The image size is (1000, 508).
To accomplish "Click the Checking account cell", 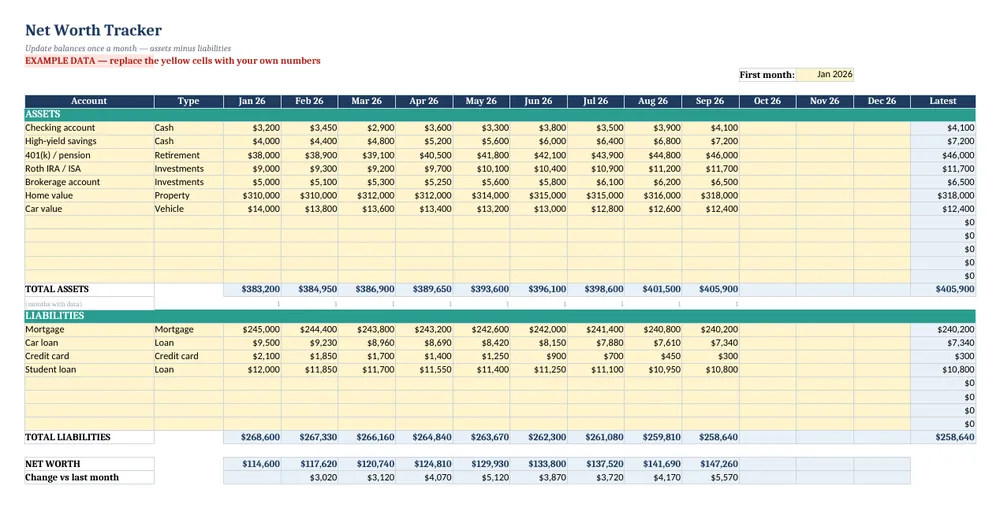I will point(89,128).
